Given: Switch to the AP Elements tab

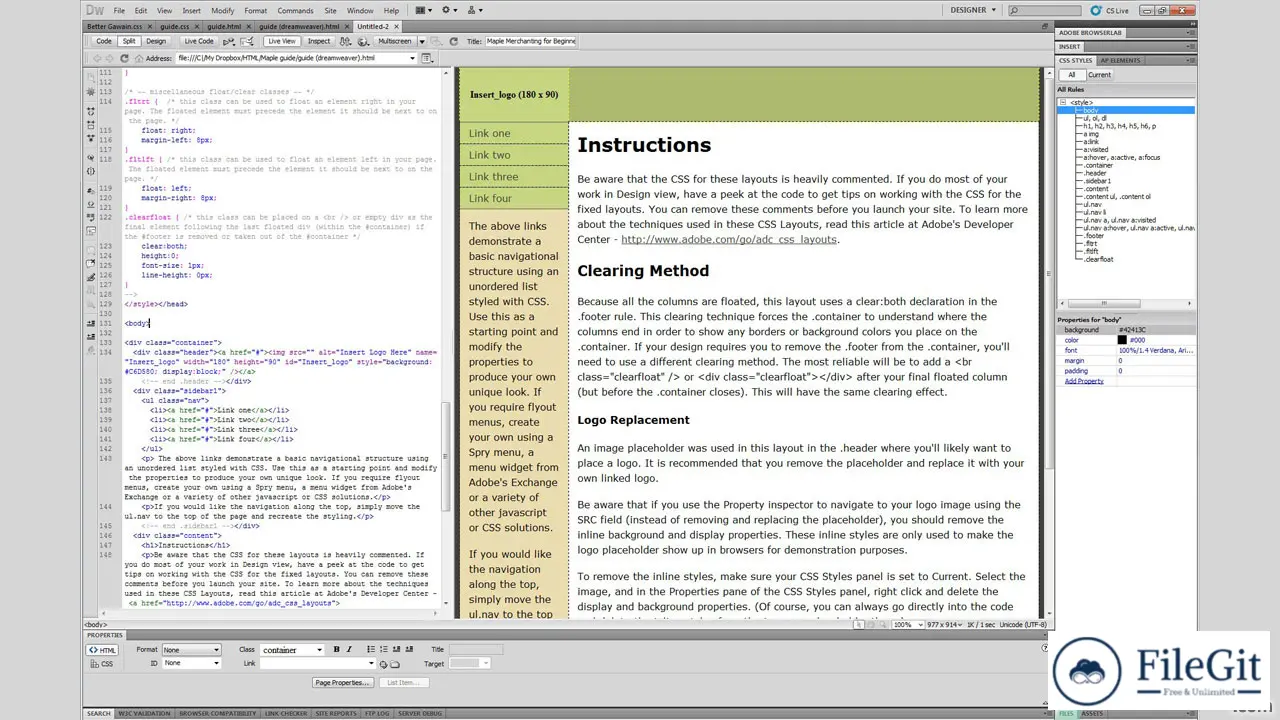Looking at the screenshot, I should tap(1121, 60).
